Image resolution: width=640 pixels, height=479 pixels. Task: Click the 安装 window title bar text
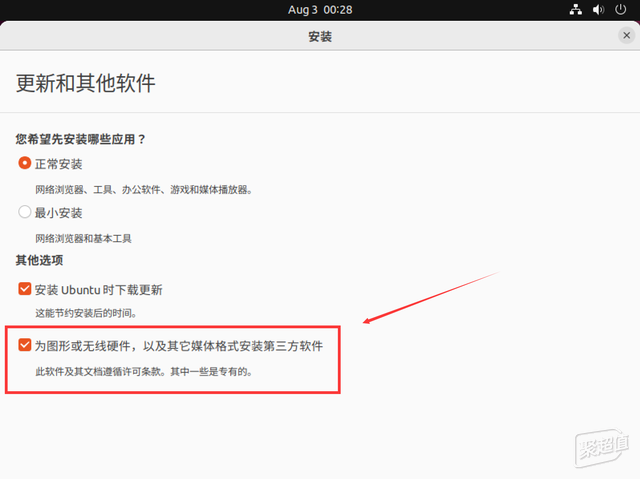point(320,36)
